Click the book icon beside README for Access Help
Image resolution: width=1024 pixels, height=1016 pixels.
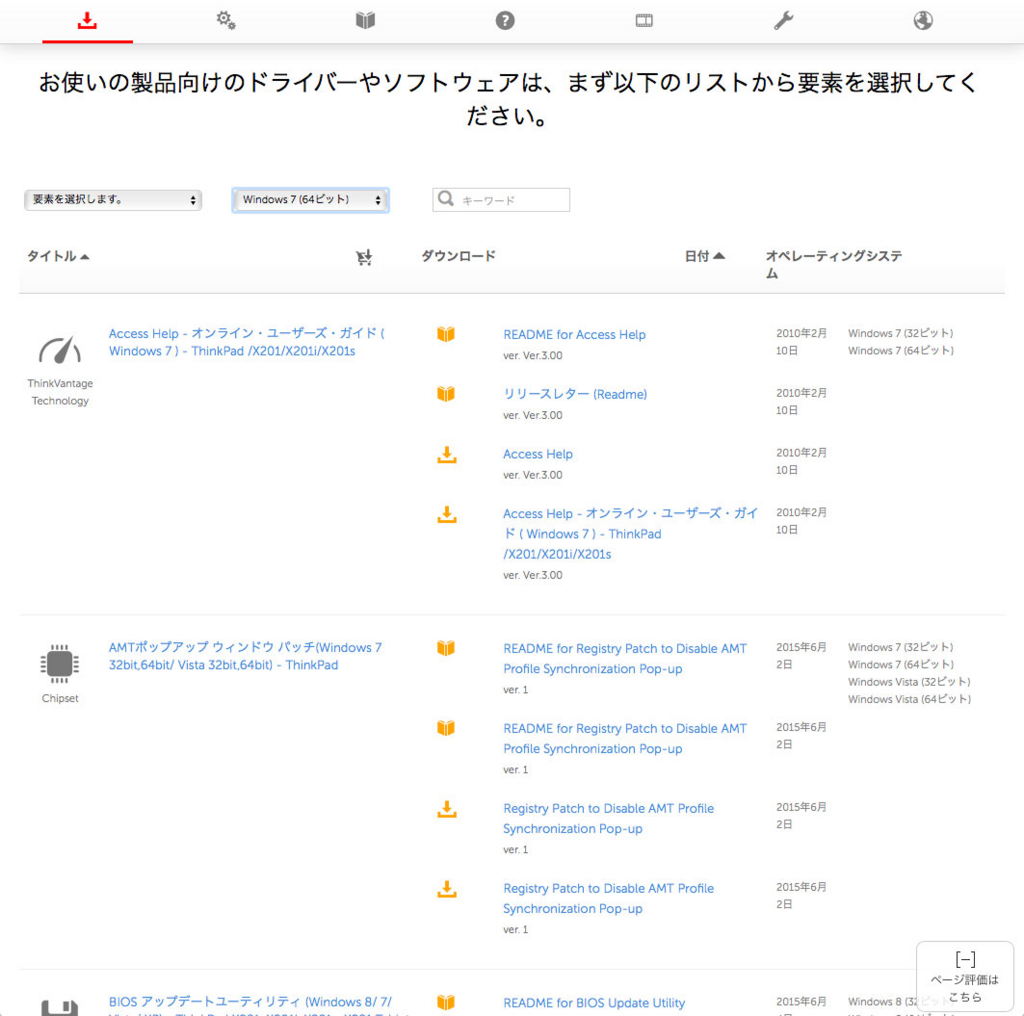[x=446, y=334]
